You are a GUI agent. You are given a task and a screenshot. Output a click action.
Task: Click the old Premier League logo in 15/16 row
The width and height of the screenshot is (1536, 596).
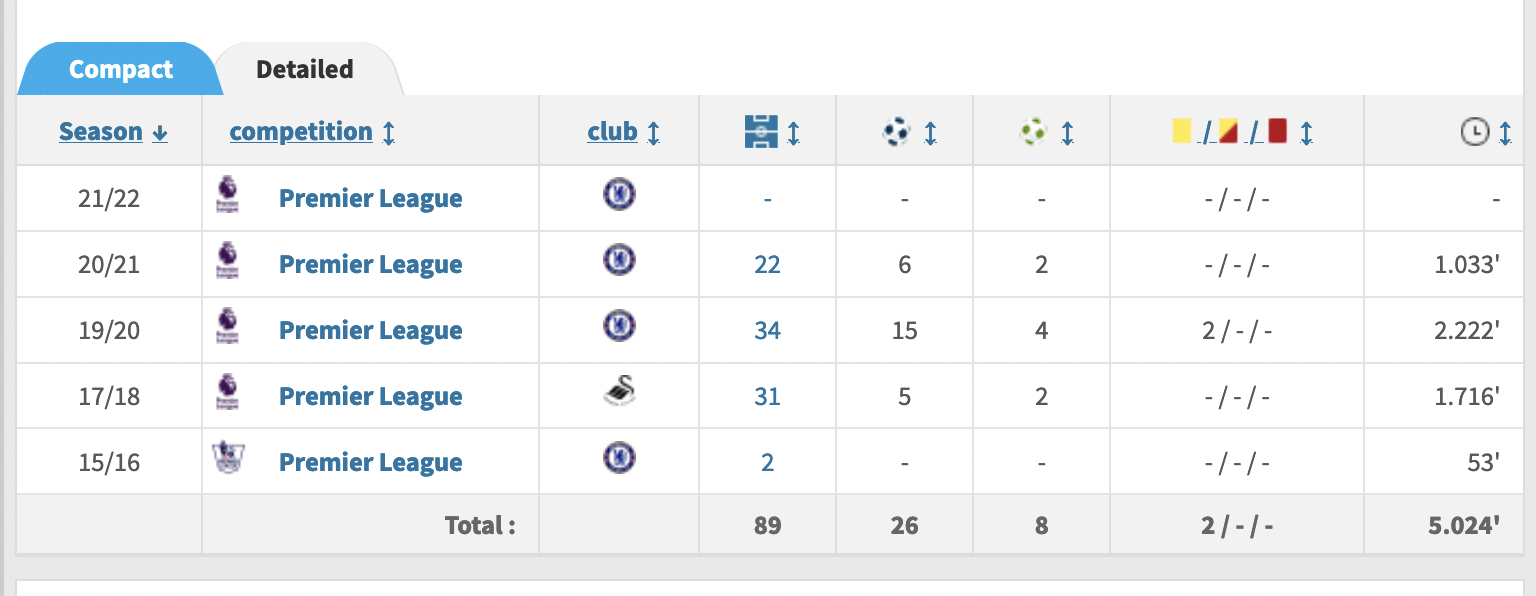[229, 457]
